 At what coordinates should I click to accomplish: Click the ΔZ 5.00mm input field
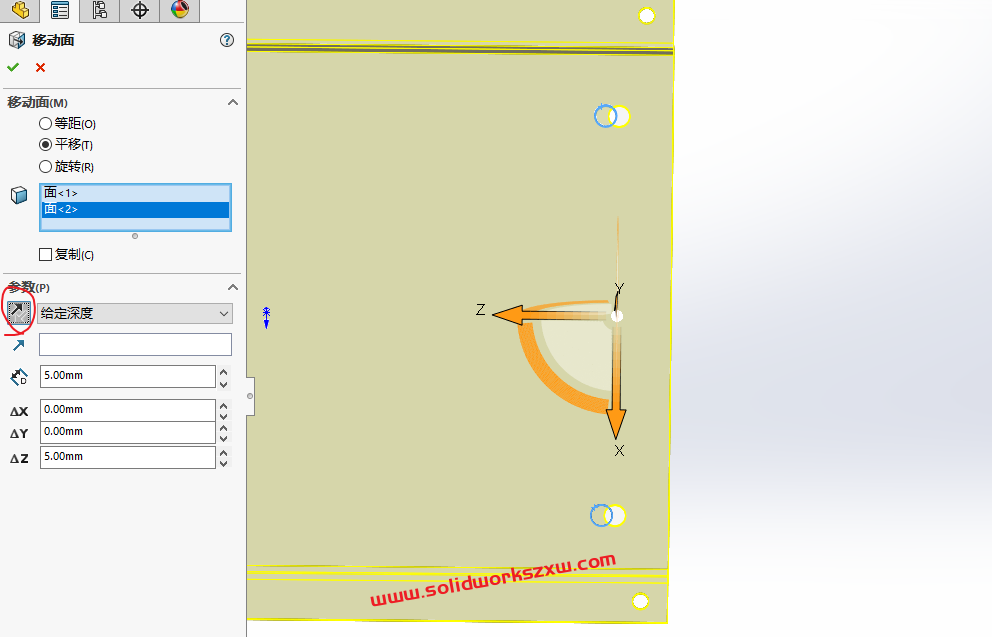(127, 457)
